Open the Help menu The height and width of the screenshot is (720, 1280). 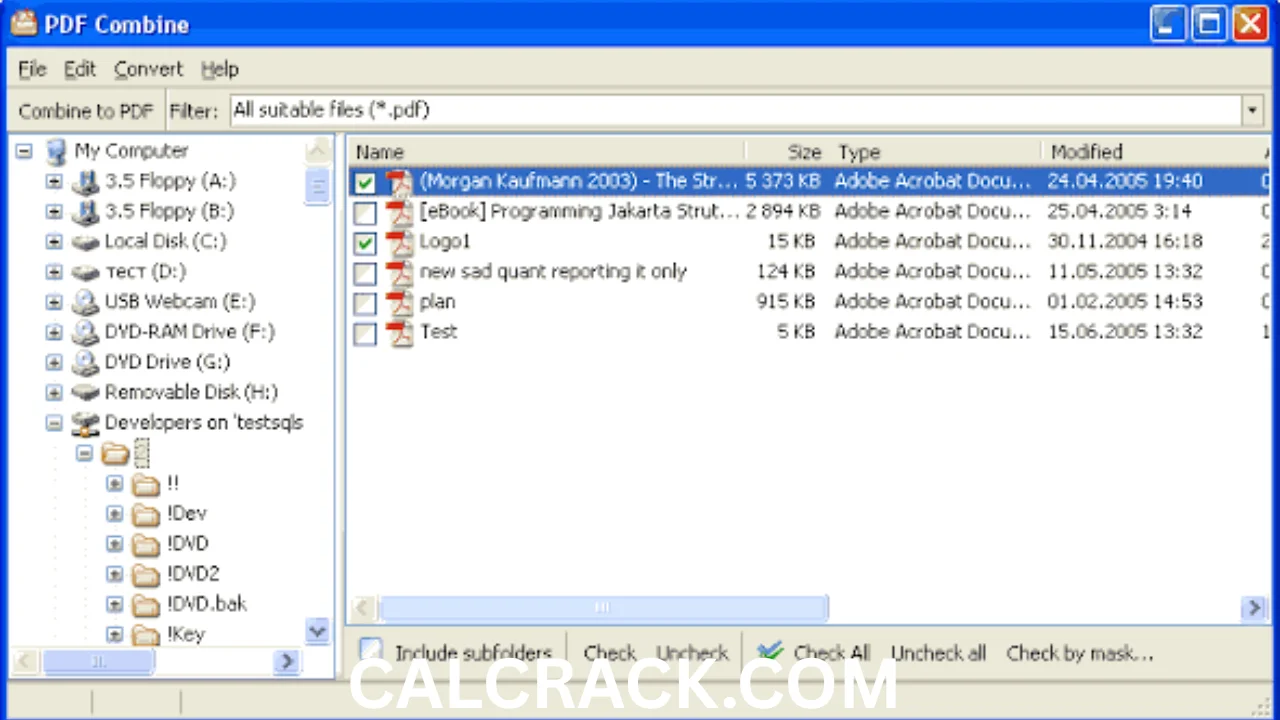point(220,69)
